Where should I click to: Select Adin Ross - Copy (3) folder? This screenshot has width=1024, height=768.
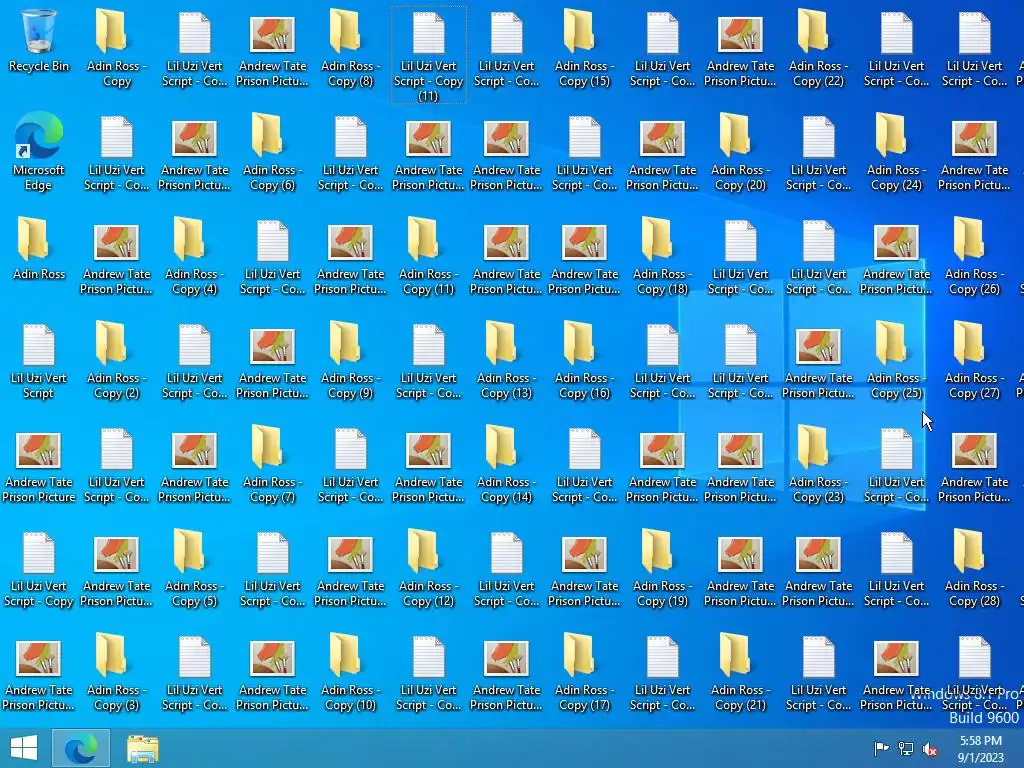click(x=116, y=673)
